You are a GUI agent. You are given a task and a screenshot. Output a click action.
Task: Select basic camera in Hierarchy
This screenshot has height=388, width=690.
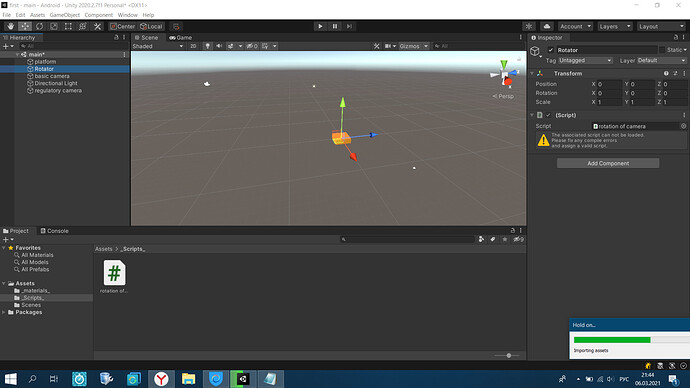point(52,76)
